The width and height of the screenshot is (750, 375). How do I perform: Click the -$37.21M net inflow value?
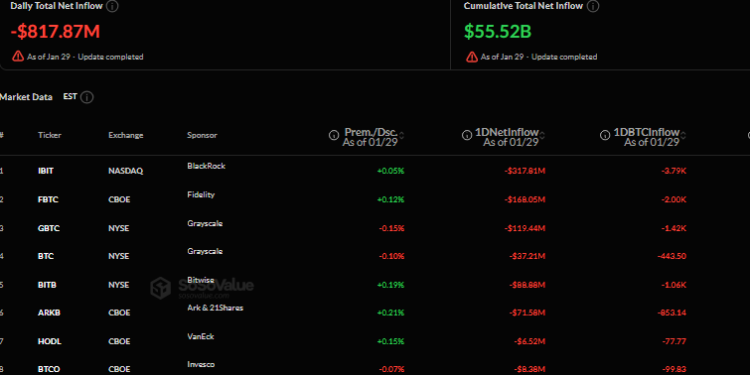click(527, 256)
